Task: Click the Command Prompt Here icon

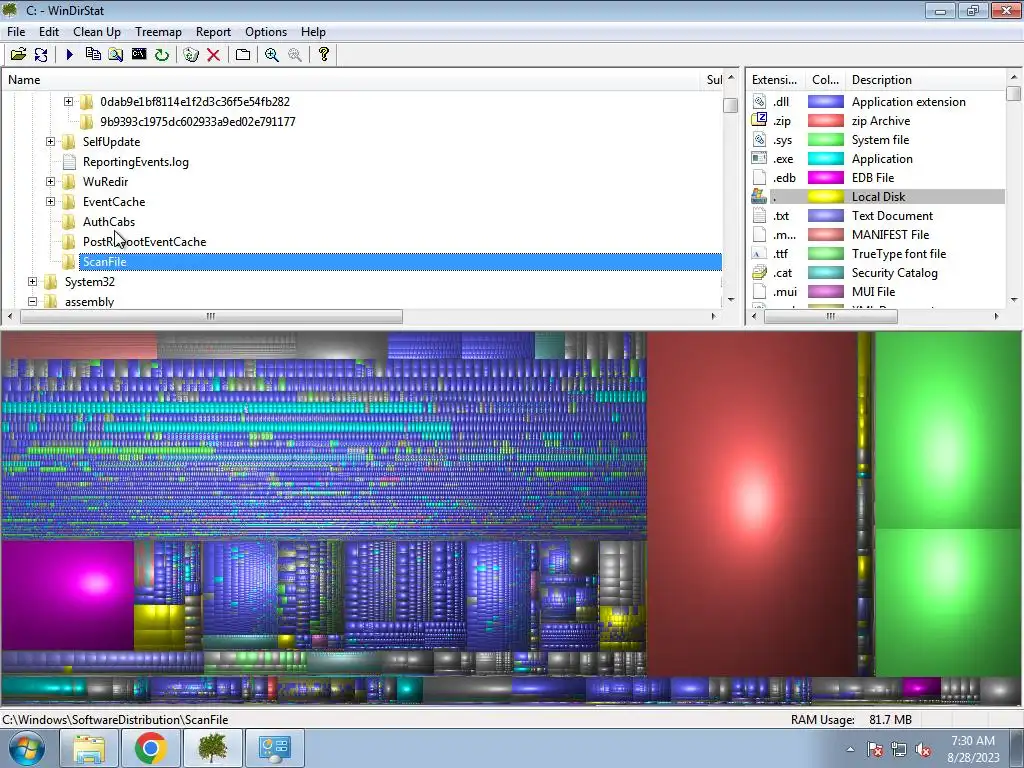Action: [x=138, y=54]
